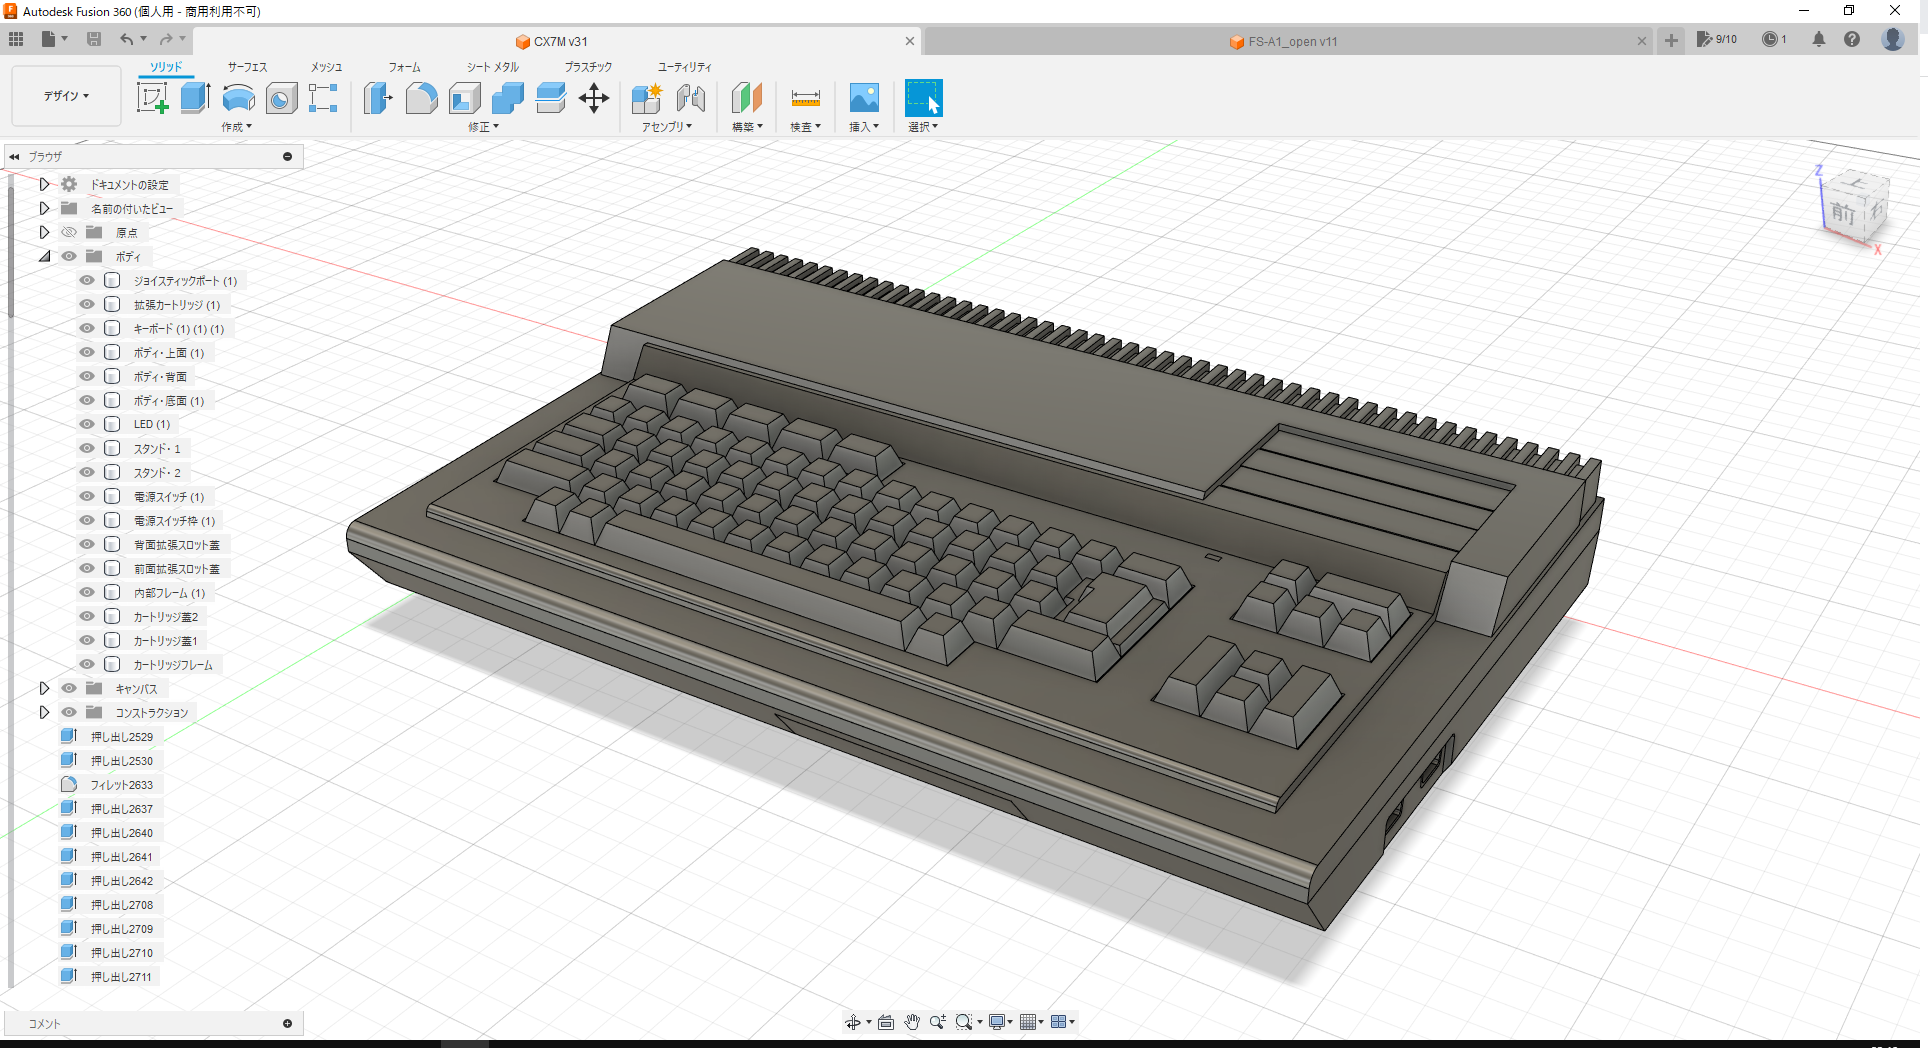Image resolution: width=1928 pixels, height=1048 pixels.
Task: Select the Revolve tool
Action: [x=238, y=97]
